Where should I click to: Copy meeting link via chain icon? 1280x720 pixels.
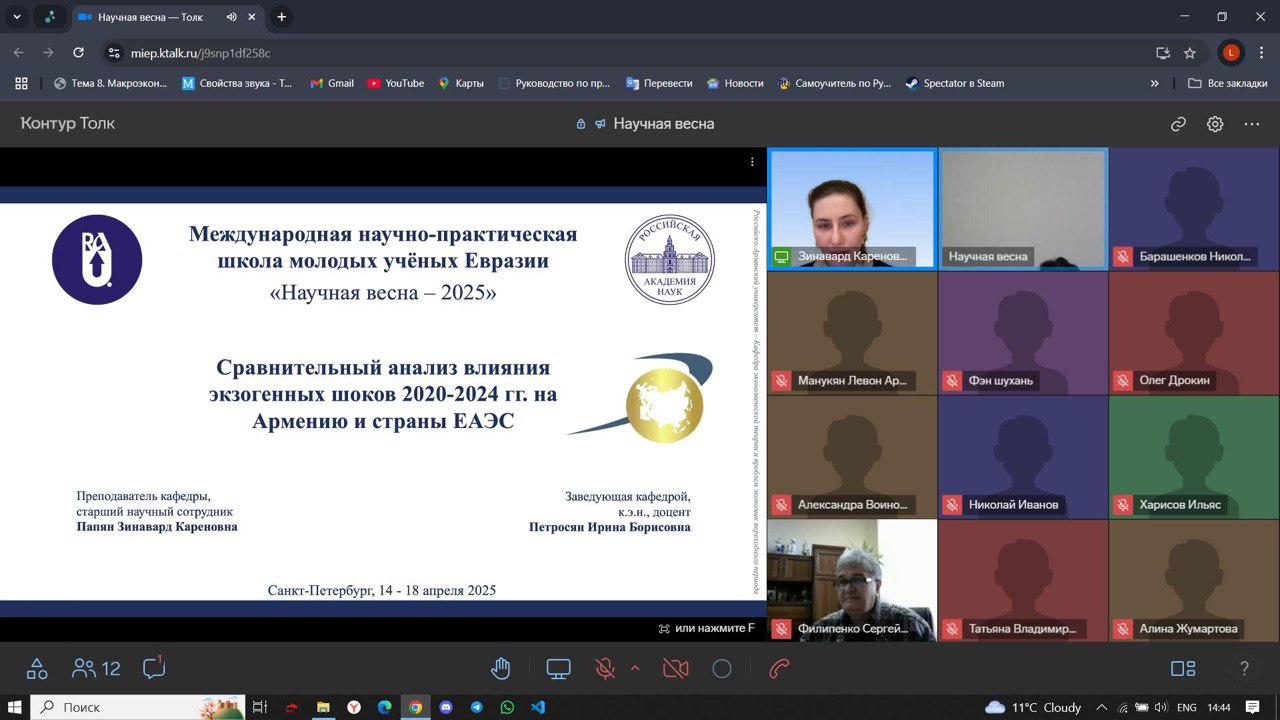1178,124
